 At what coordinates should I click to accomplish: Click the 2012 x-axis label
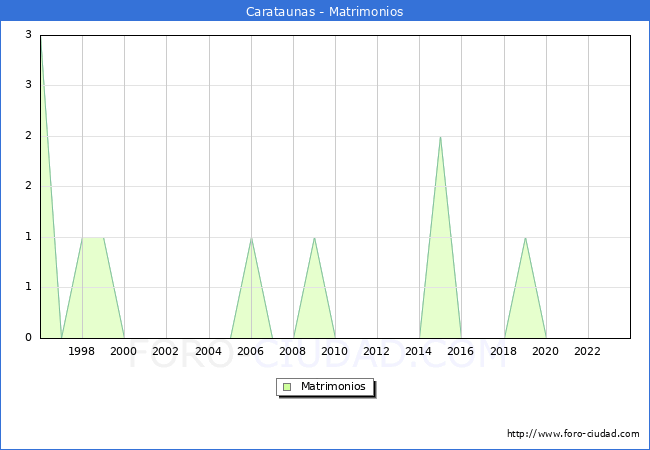tap(377, 351)
